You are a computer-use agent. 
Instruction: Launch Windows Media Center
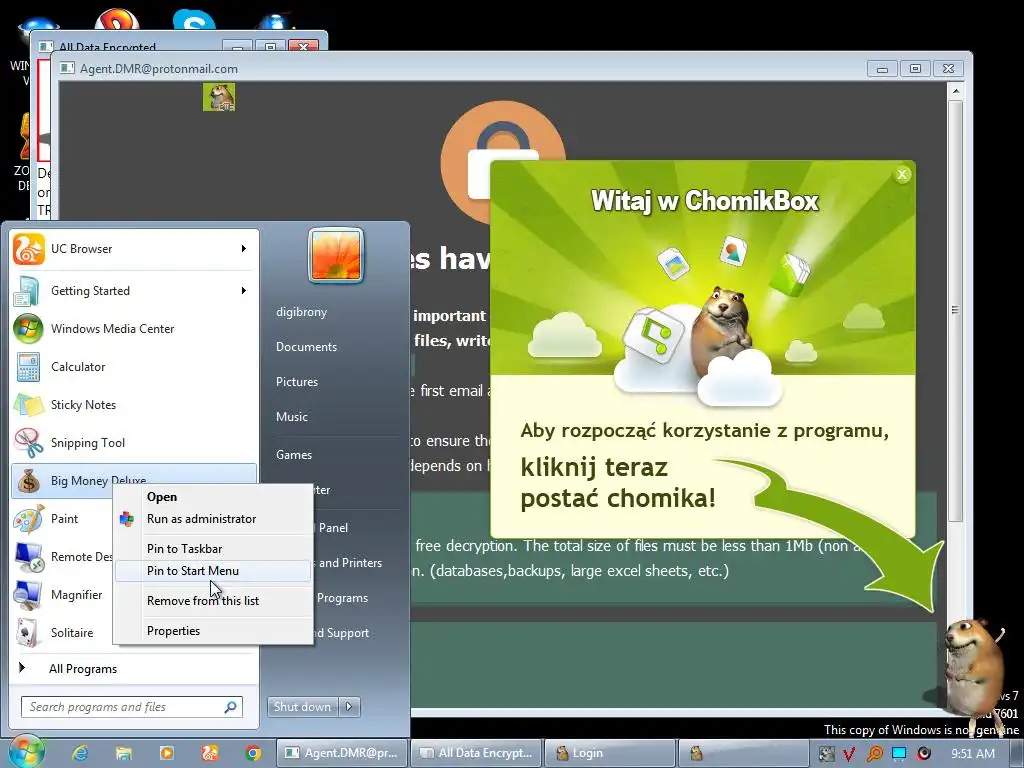[x=134, y=328]
